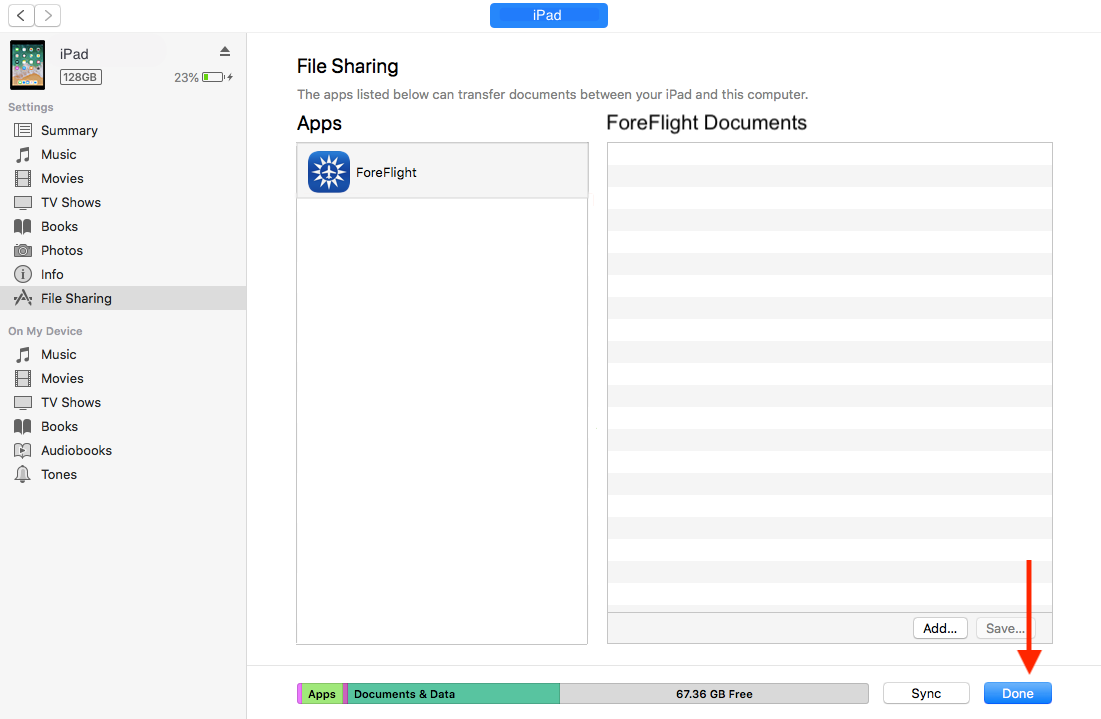The height and width of the screenshot is (719, 1101).
Task: Click the Add... button
Action: tap(940, 628)
